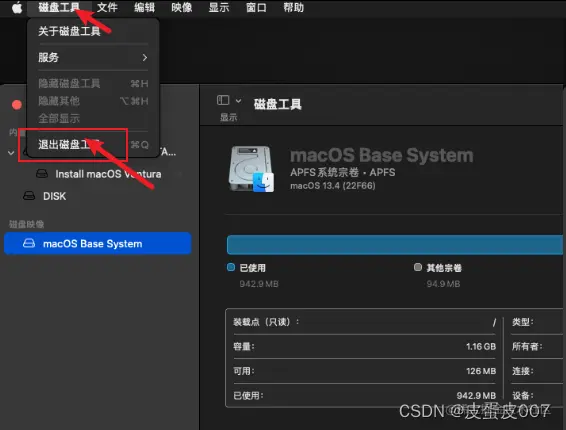Click the 显示 toolbar label
Image resolution: width=566 pixels, height=430 pixels.
click(228, 117)
